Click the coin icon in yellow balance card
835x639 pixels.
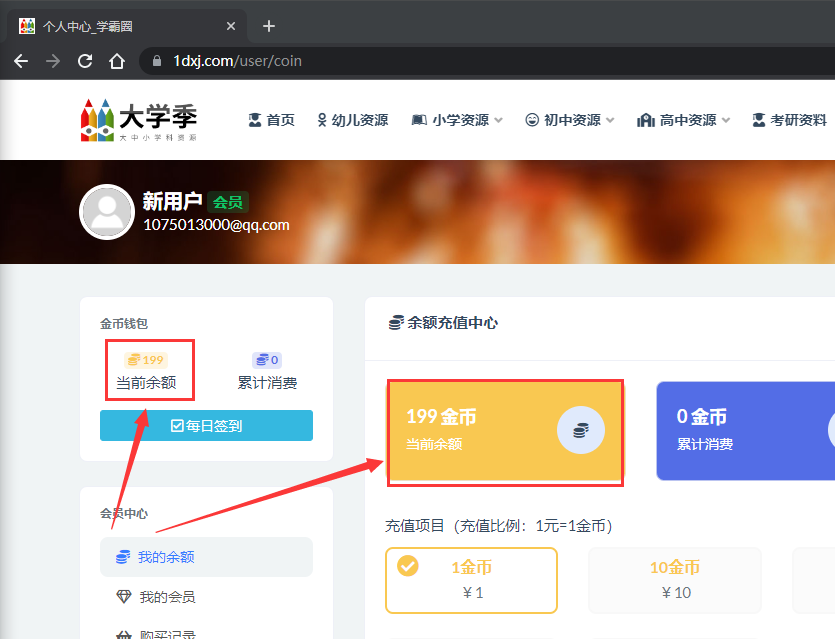[580, 431]
